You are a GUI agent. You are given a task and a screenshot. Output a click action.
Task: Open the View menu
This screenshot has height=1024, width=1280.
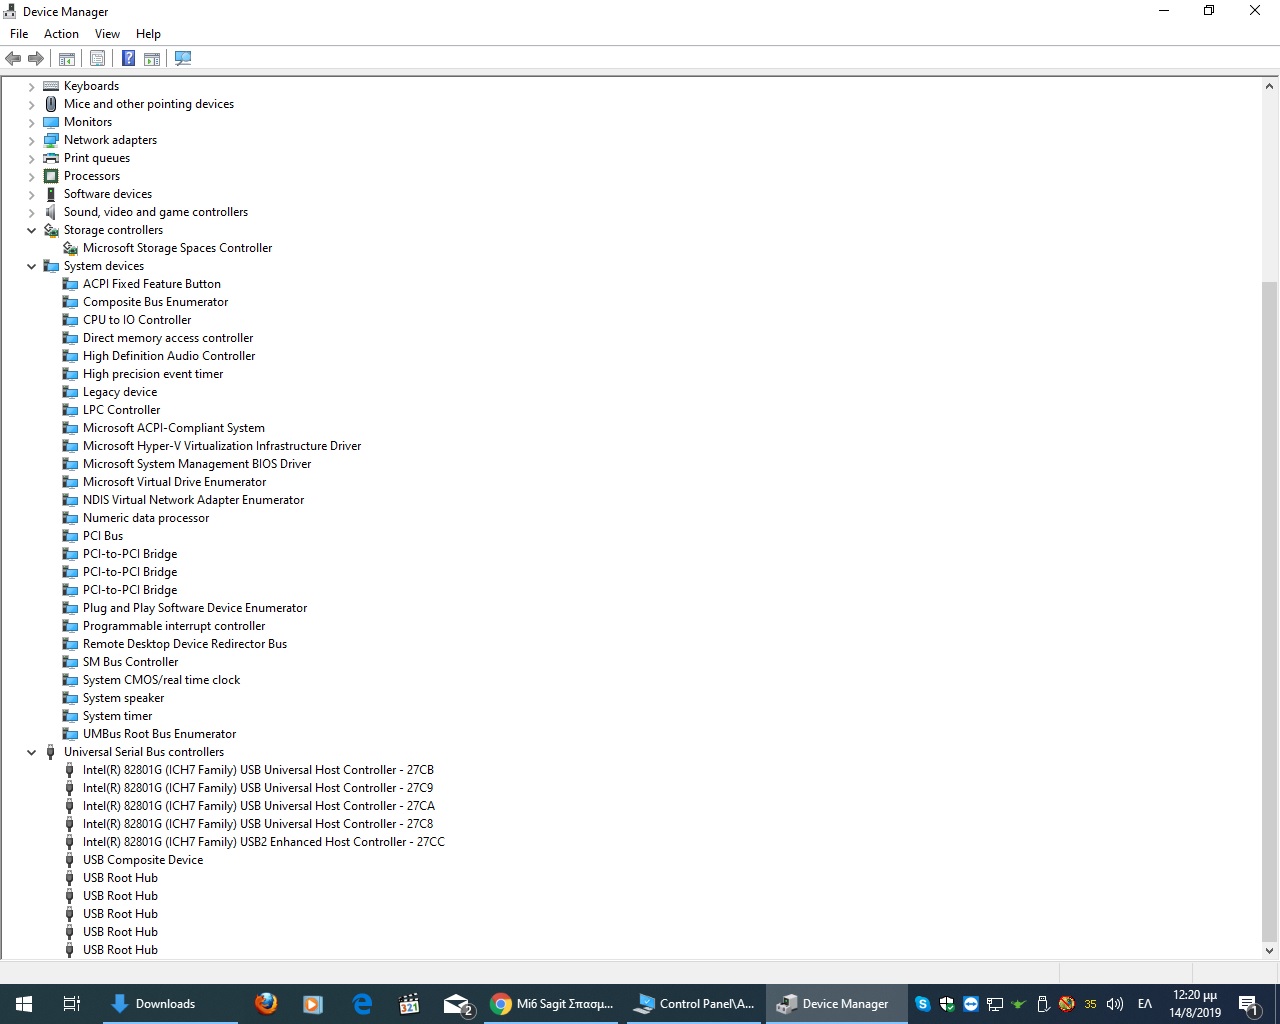coord(107,34)
